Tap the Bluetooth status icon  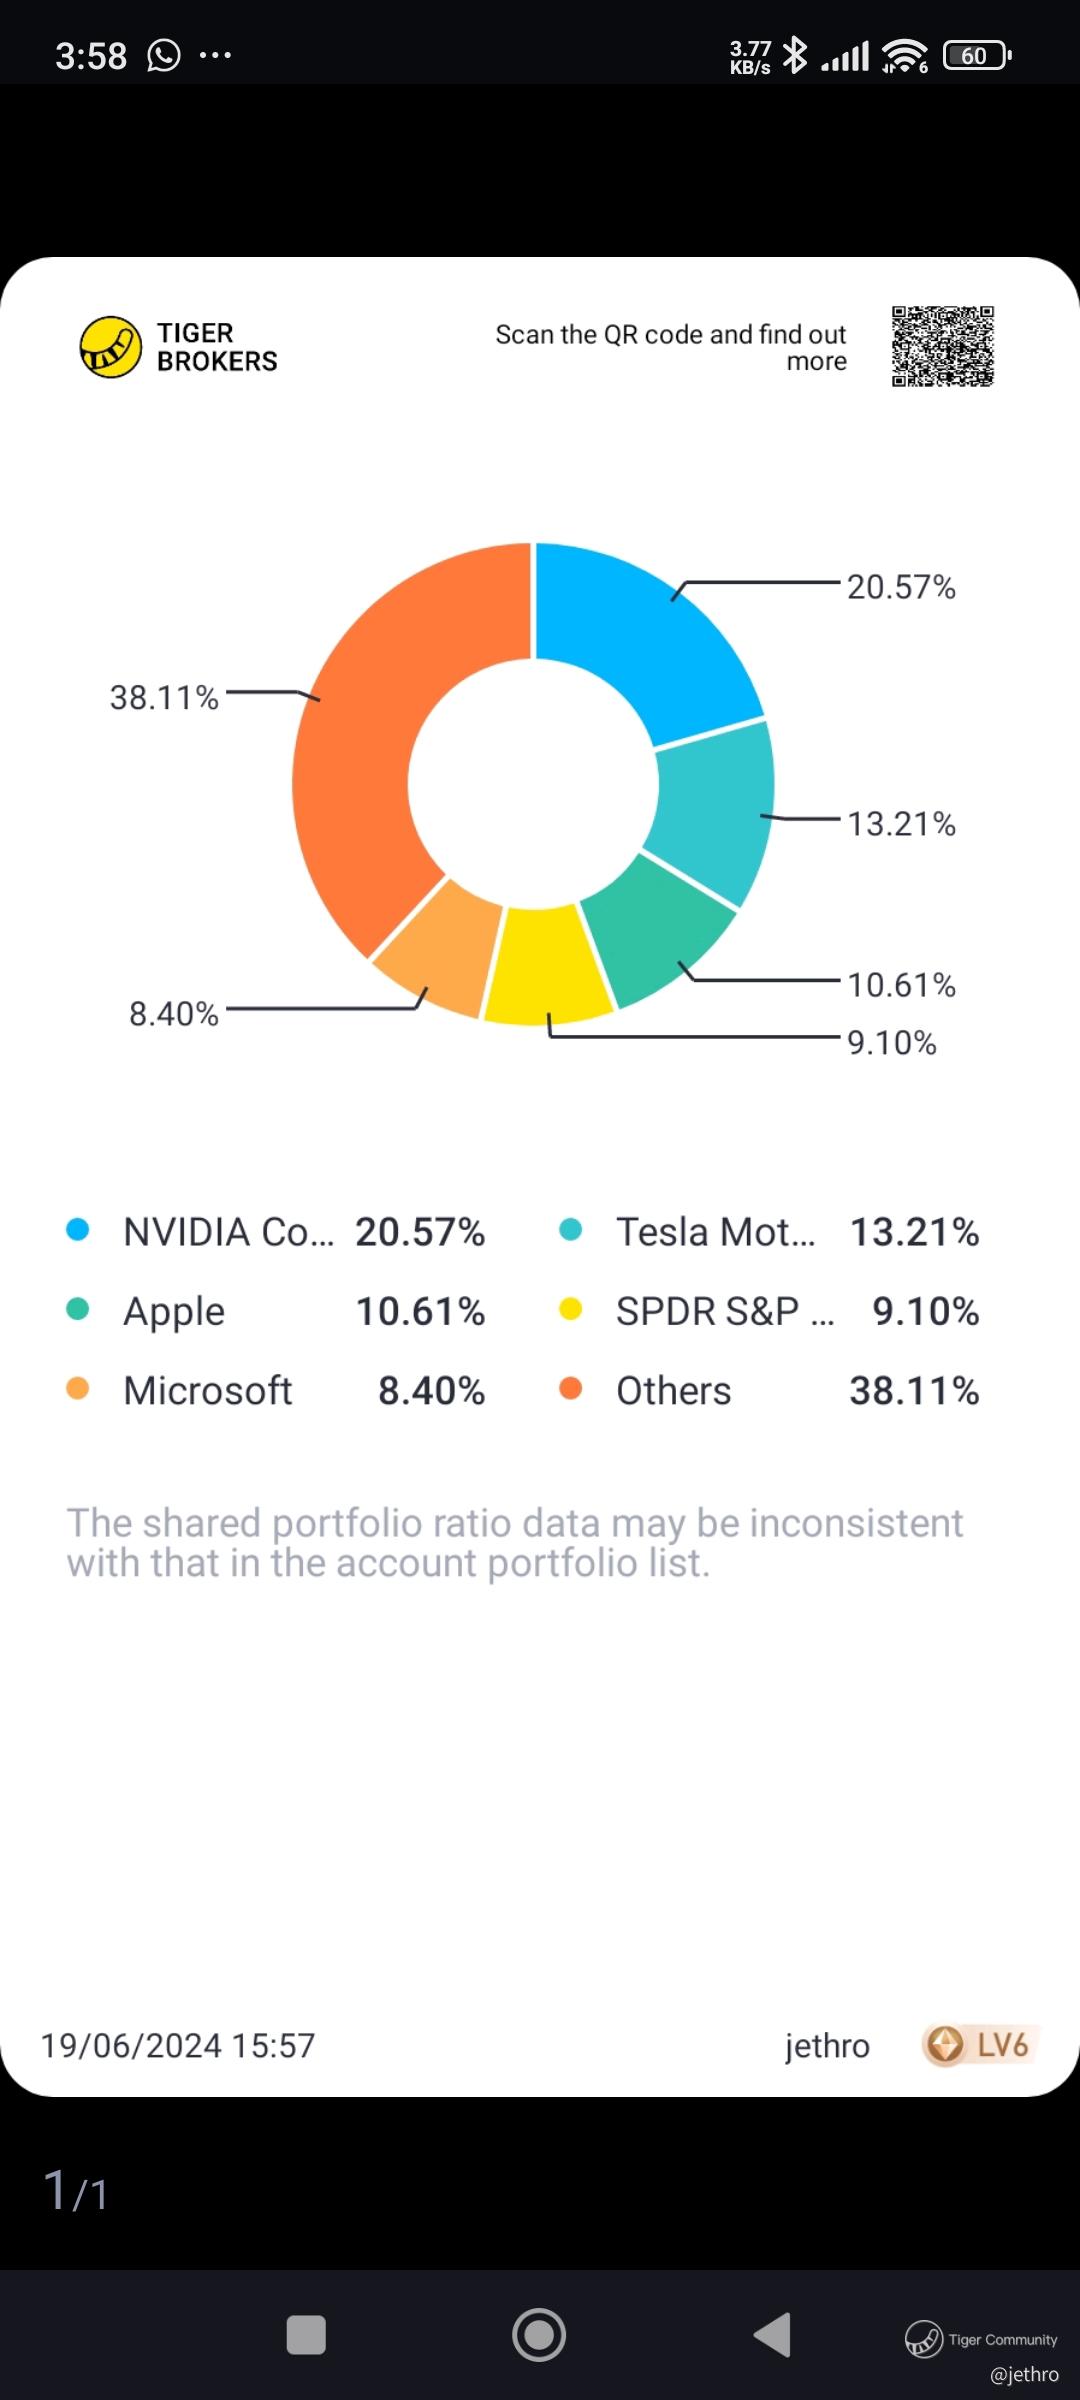tap(795, 55)
